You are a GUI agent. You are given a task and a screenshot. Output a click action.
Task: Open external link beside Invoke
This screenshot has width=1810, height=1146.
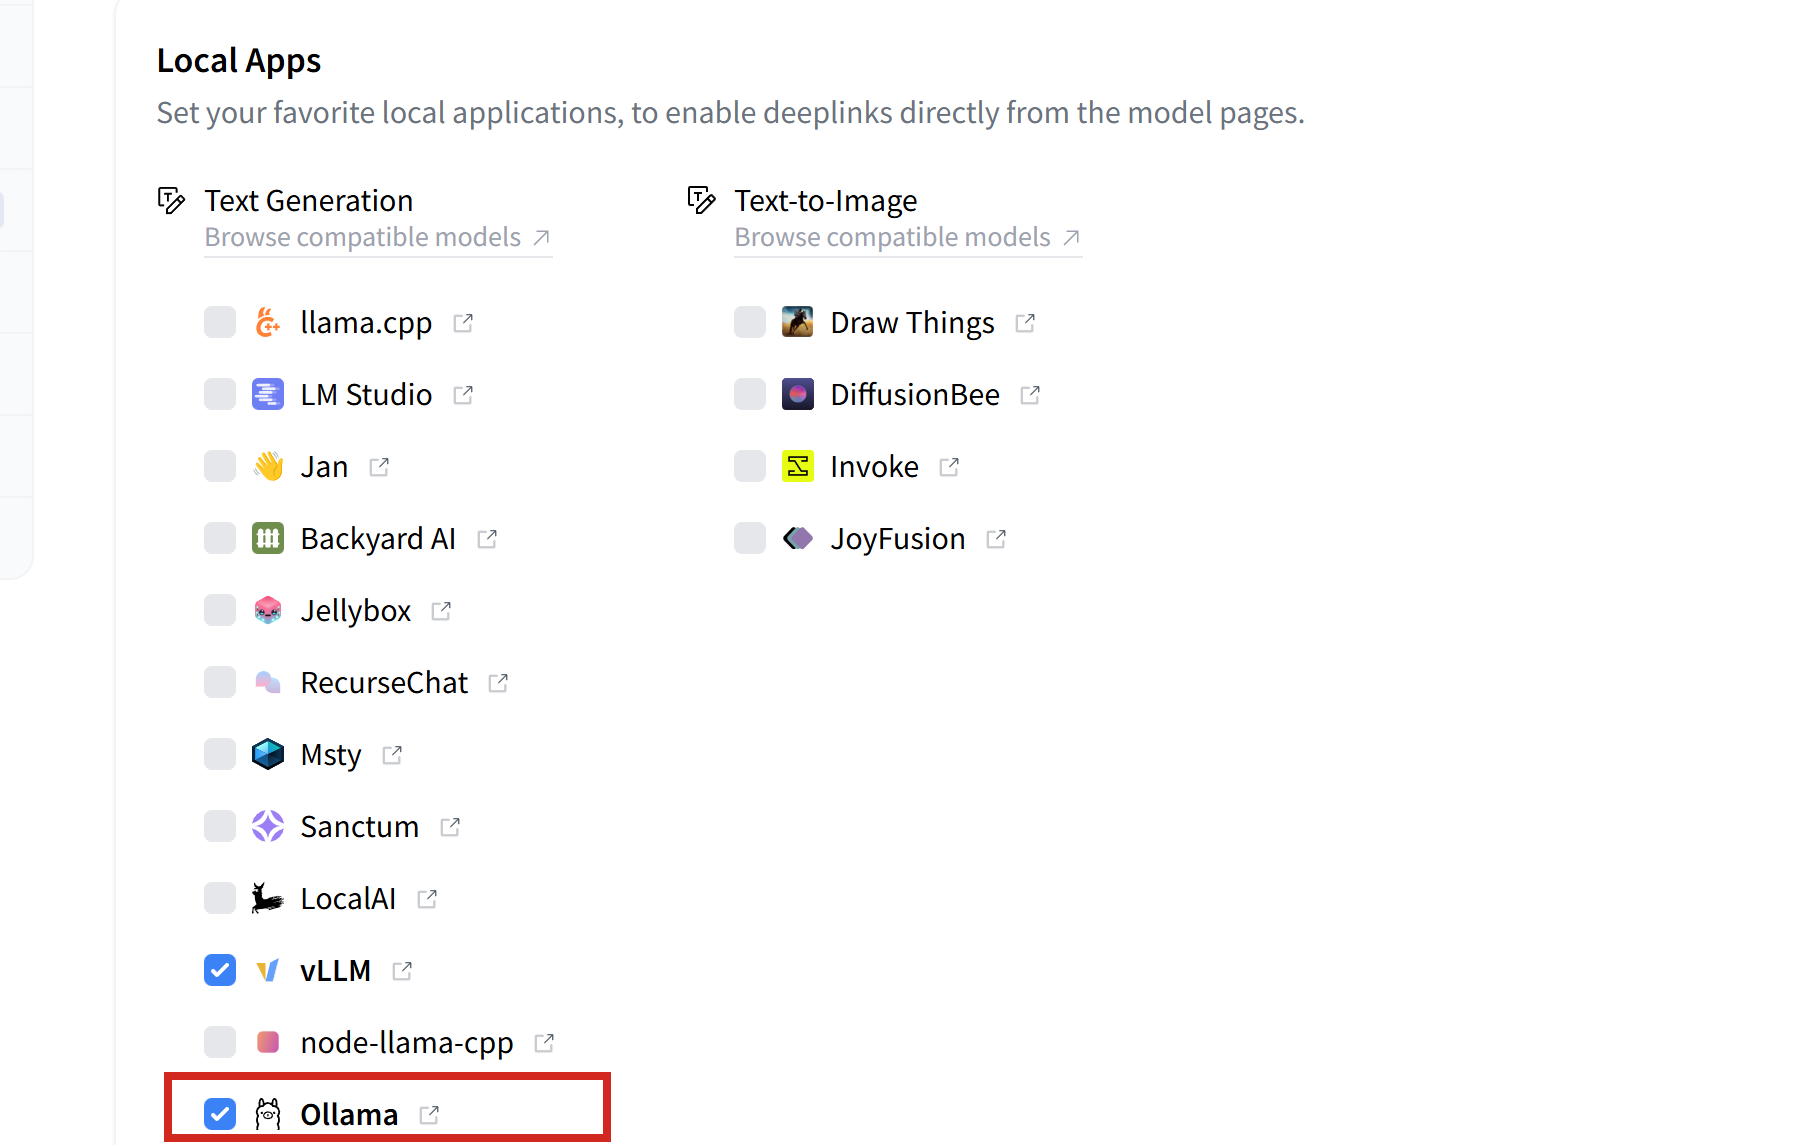point(949,467)
